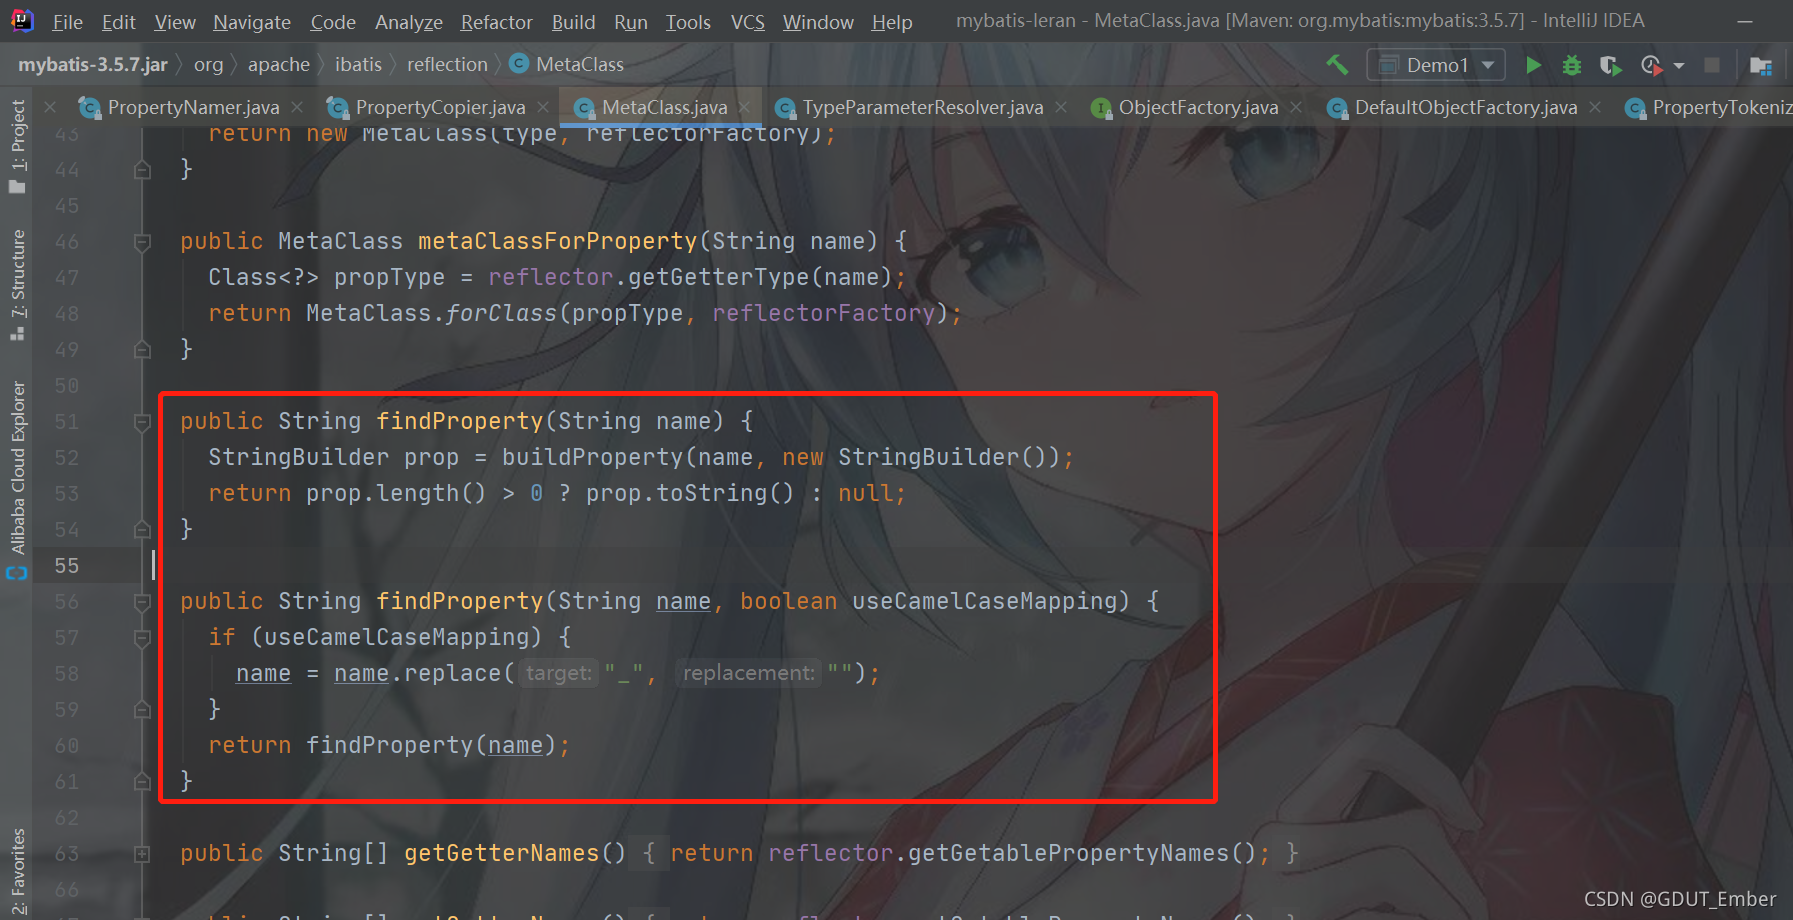Image resolution: width=1793 pixels, height=920 pixels.
Task: Switch to the PropertyCopier.java tab
Action: (x=440, y=107)
